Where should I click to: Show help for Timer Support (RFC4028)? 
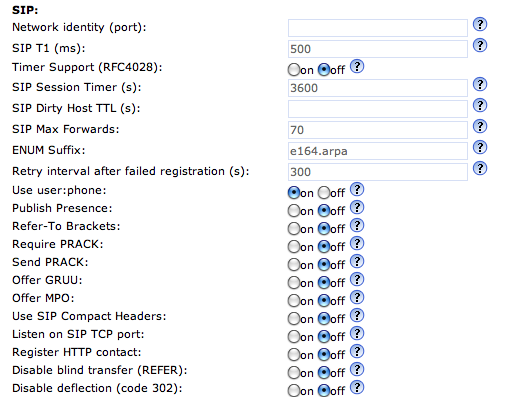point(357,66)
